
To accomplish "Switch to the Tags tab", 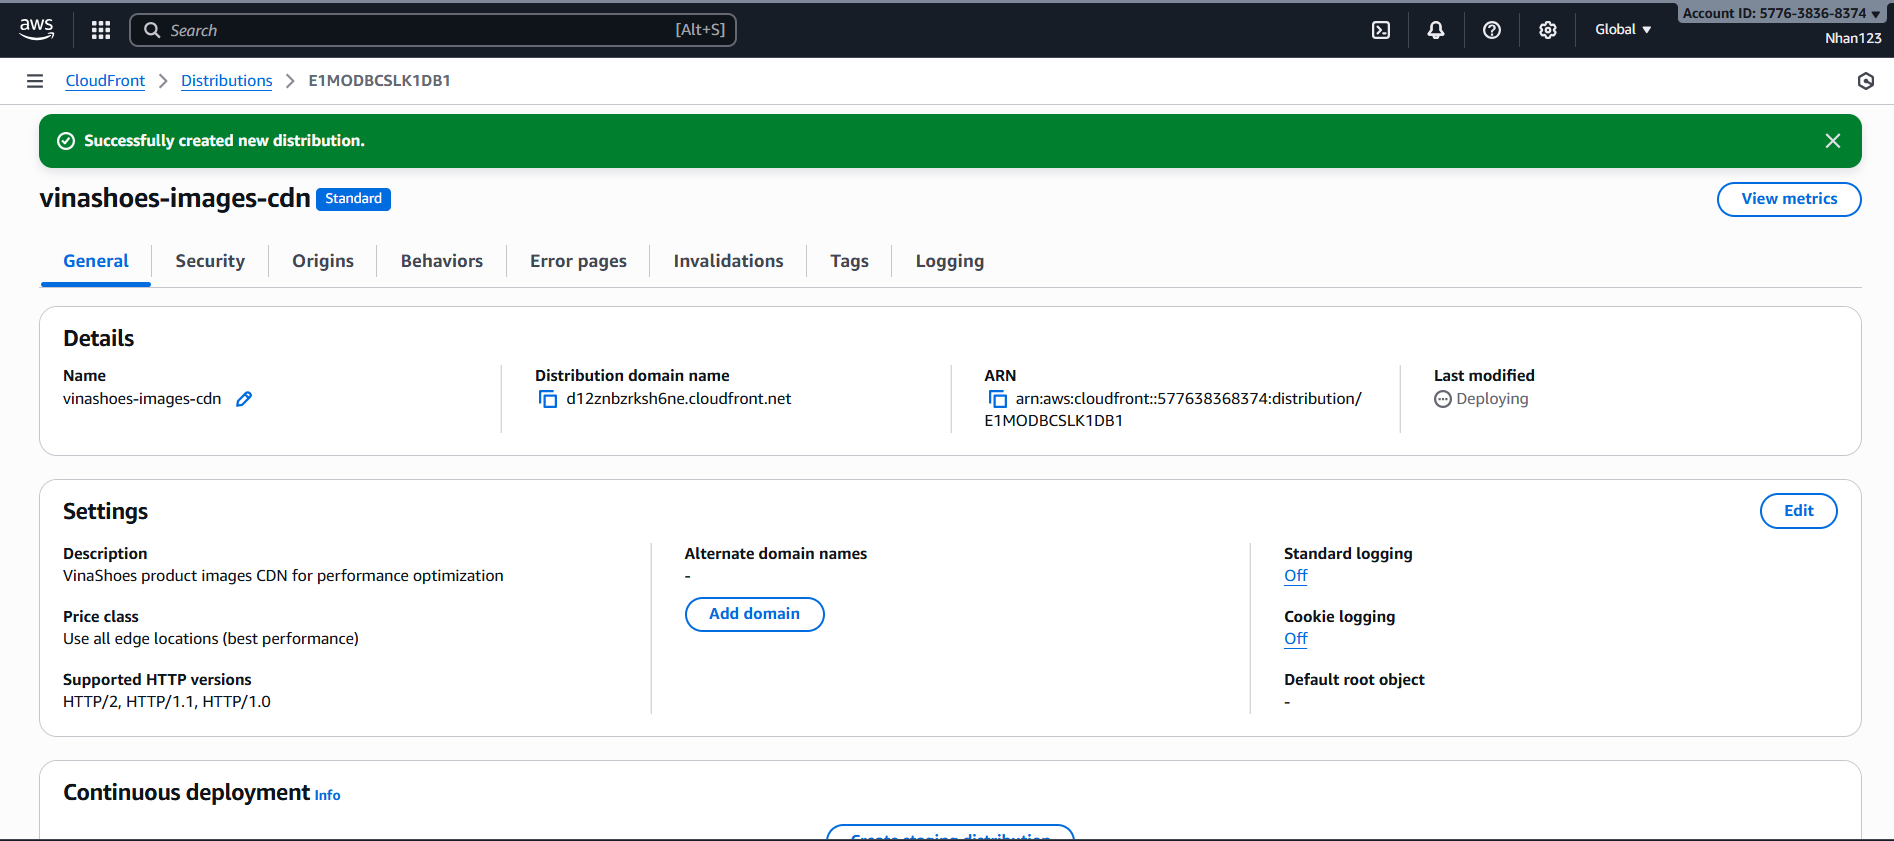I will coord(849,261).
